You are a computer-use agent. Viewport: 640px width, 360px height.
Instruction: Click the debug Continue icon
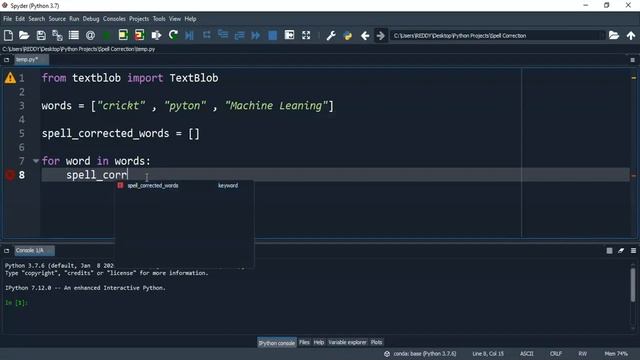tap(256, 36)
